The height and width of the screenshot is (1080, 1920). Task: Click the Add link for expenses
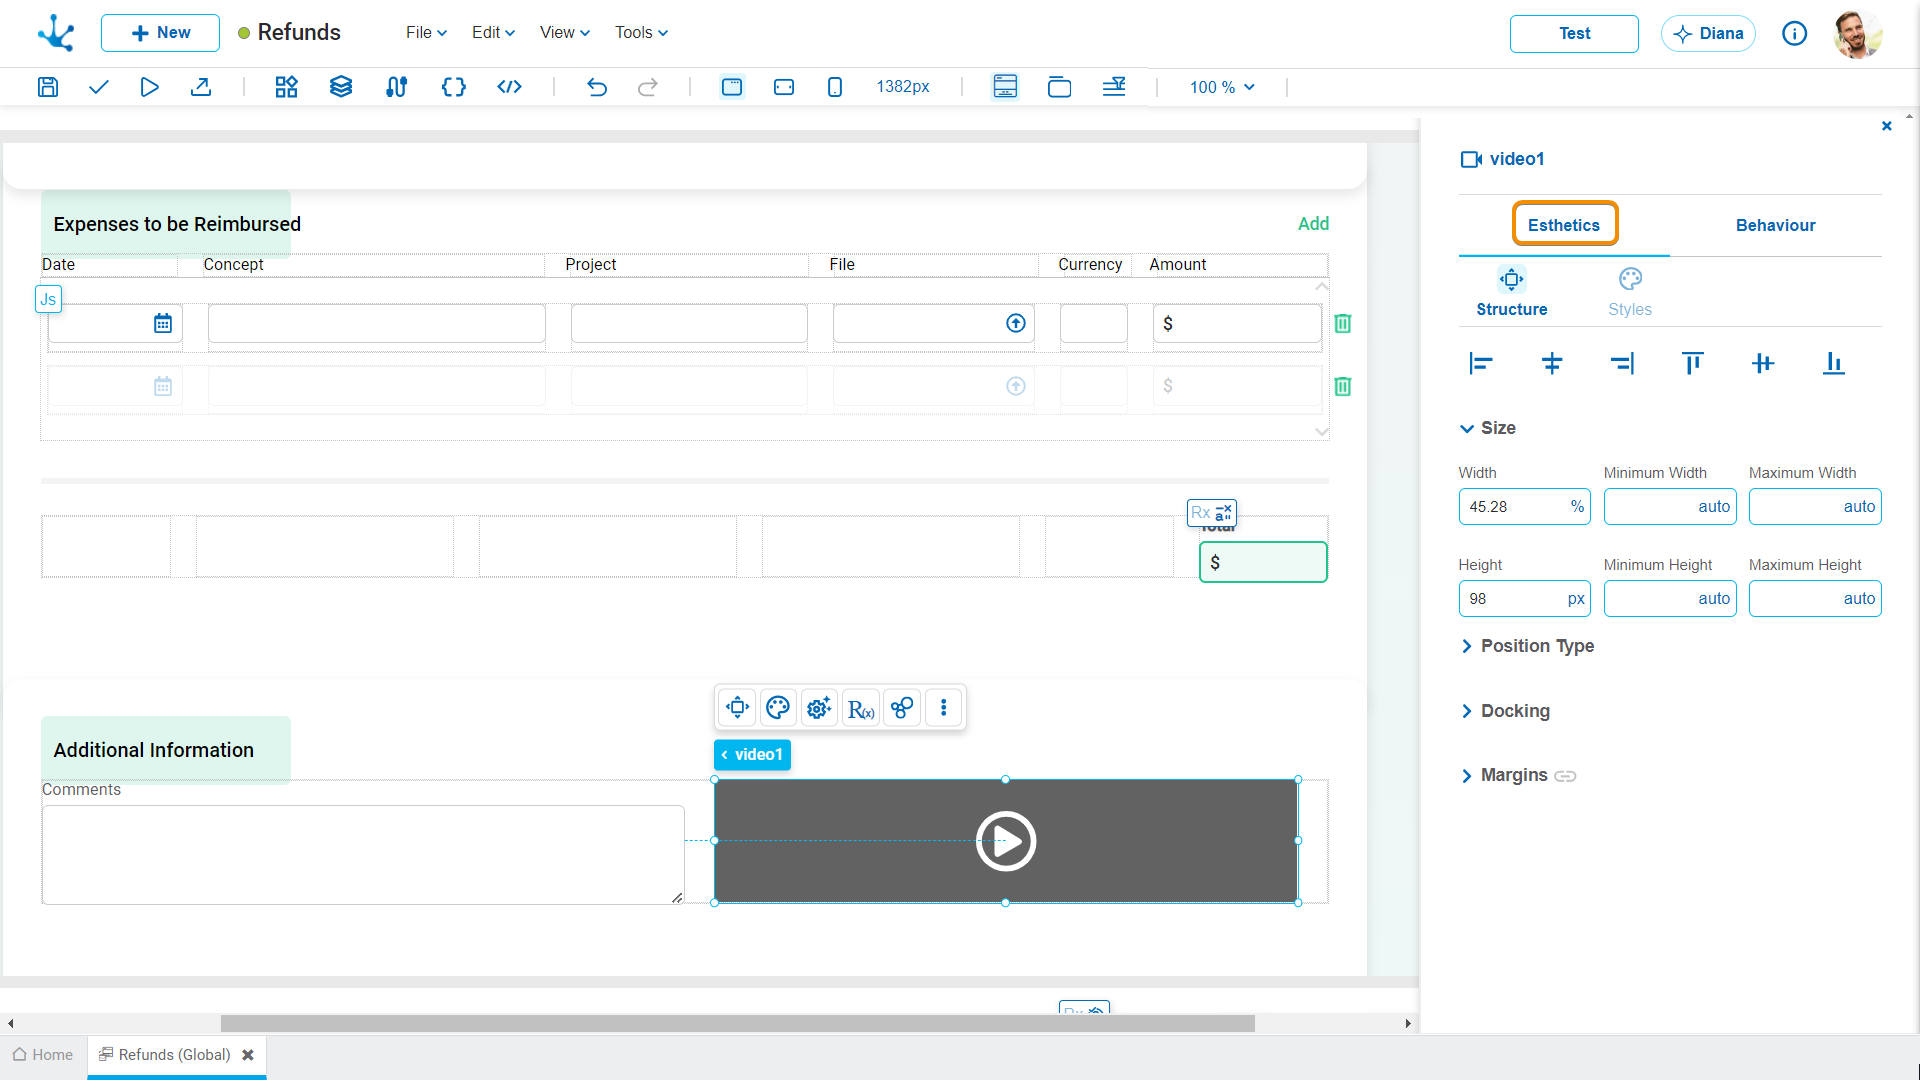(x=1313, y=224)
